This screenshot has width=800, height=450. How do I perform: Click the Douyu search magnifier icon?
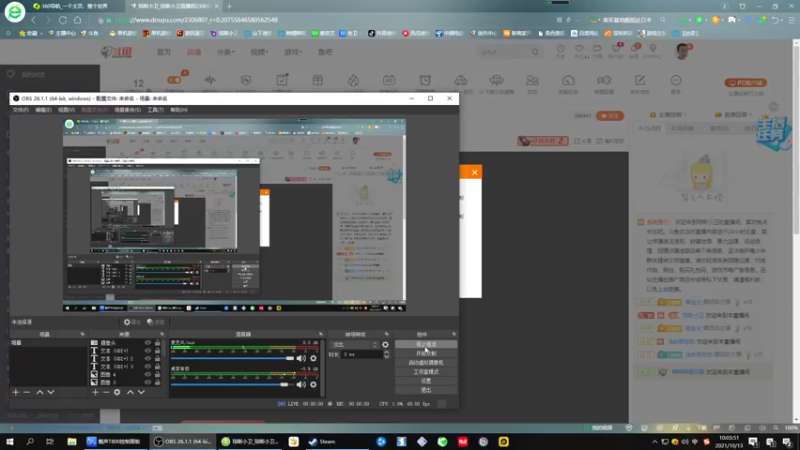click(x=535, y=52)
